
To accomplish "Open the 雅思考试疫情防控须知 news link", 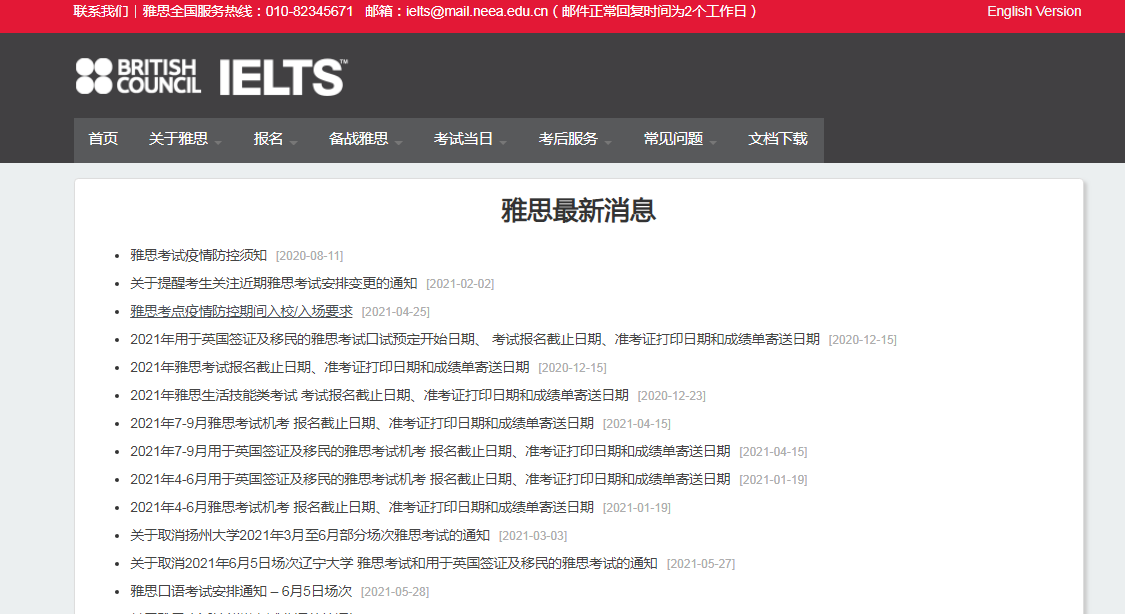I will point(198,255).
